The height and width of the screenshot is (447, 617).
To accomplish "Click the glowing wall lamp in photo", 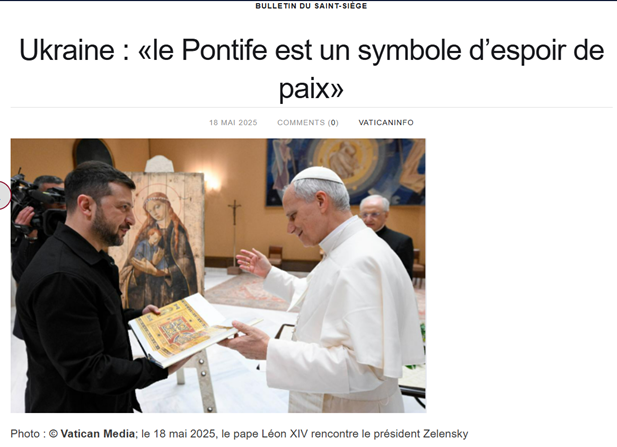I will [x=212, y=181].
